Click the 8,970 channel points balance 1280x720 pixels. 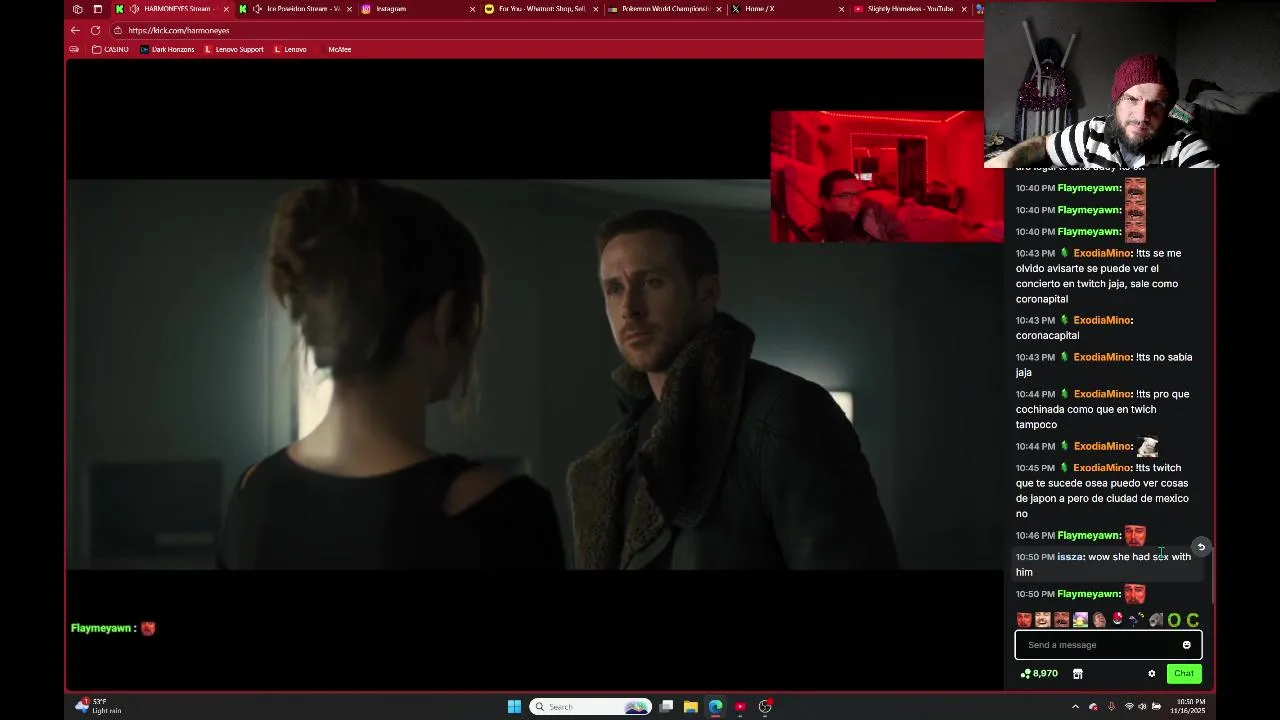click(x=1039, y=674)
